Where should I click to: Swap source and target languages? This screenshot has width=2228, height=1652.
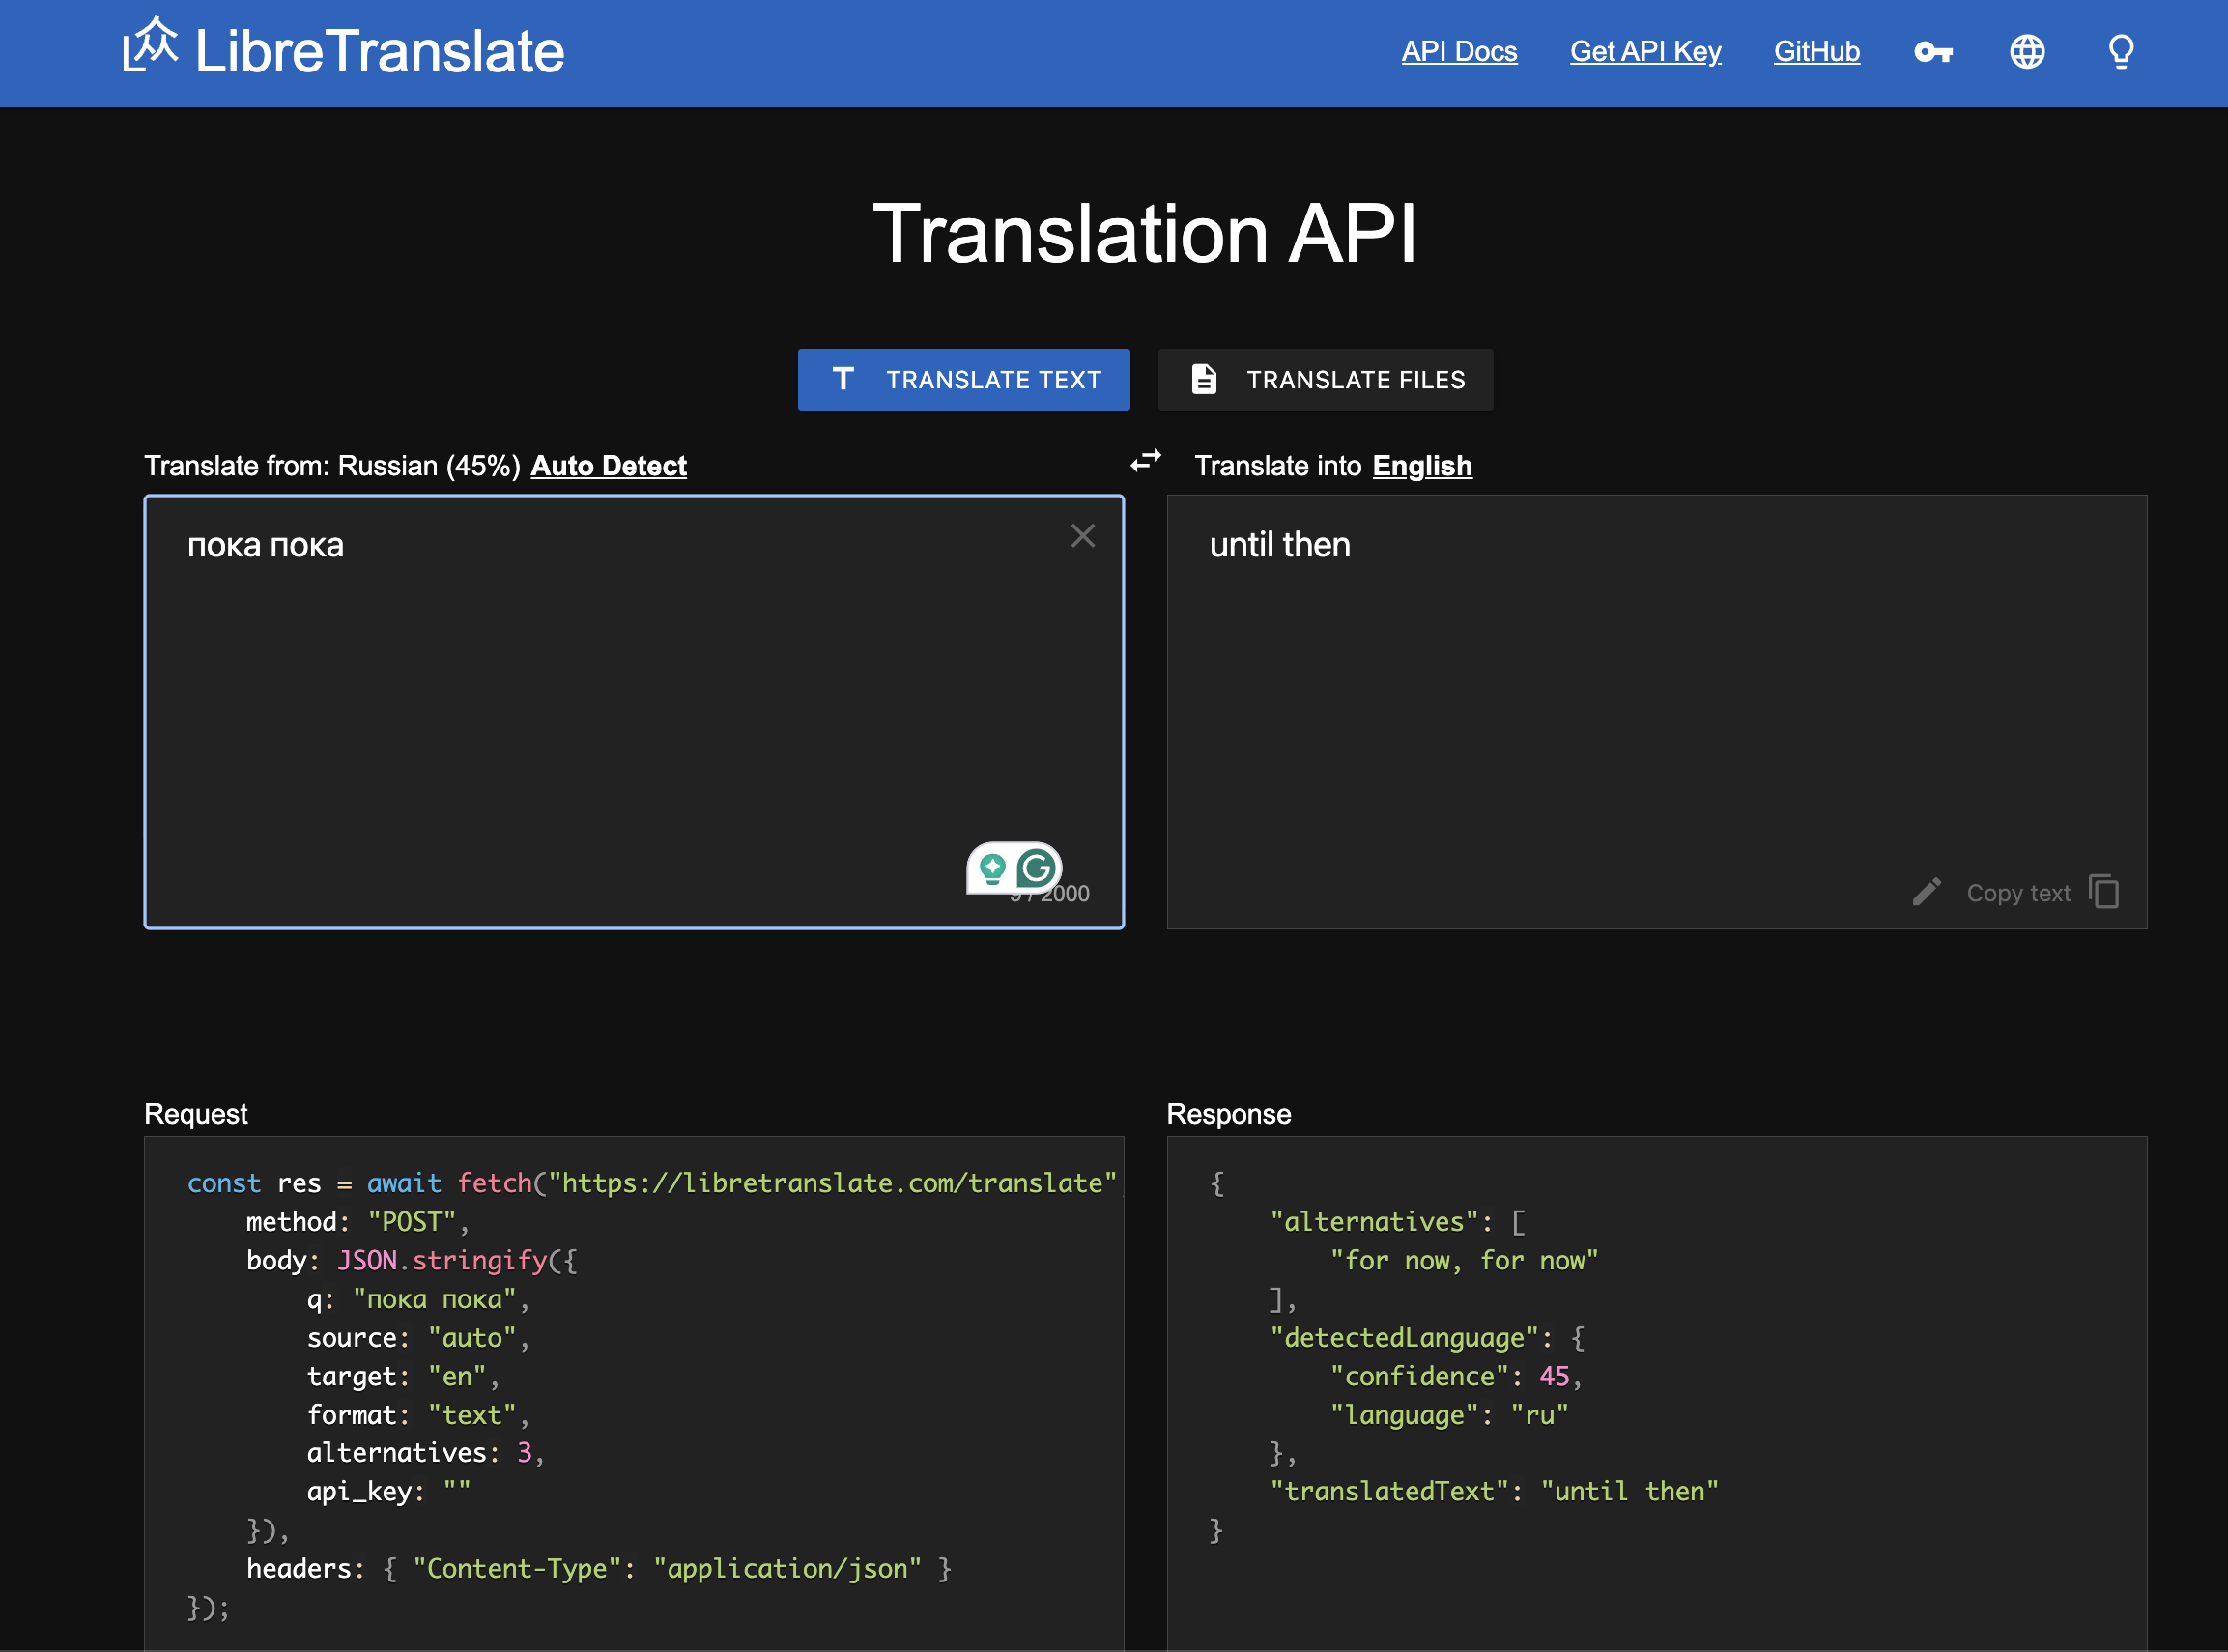pyautogui.click(x=1145, y=461)
